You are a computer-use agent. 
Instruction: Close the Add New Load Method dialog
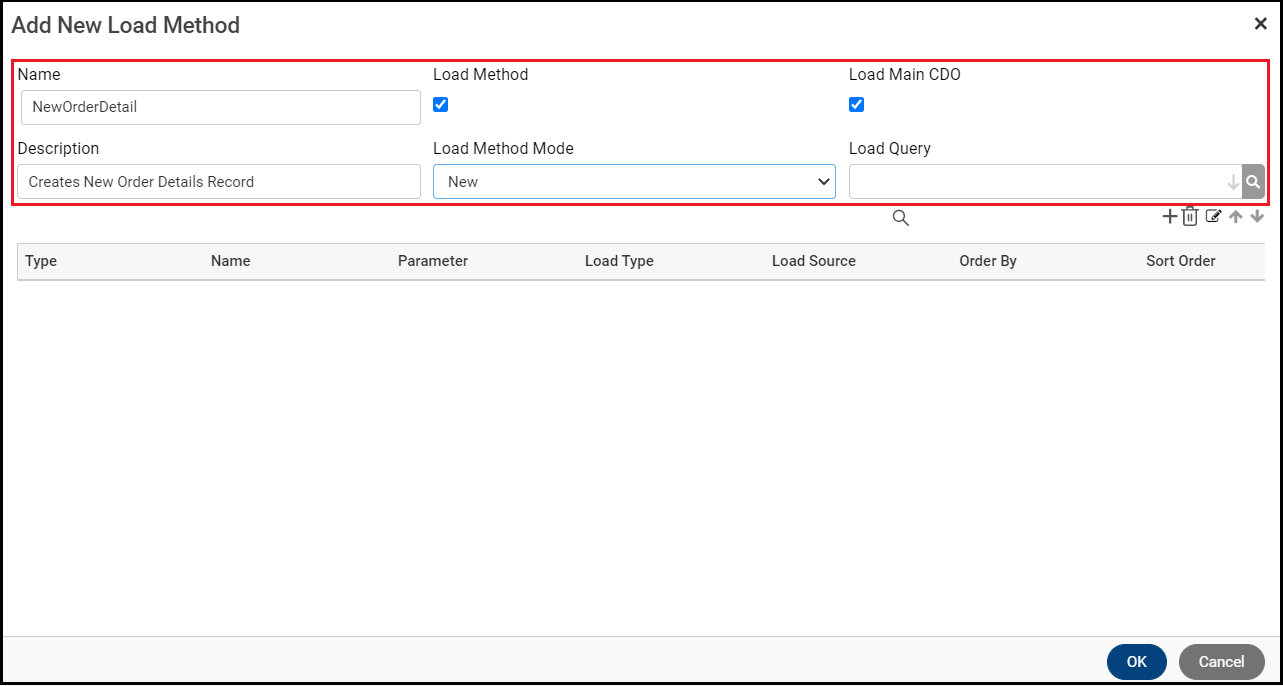[x=1260, y=24]
